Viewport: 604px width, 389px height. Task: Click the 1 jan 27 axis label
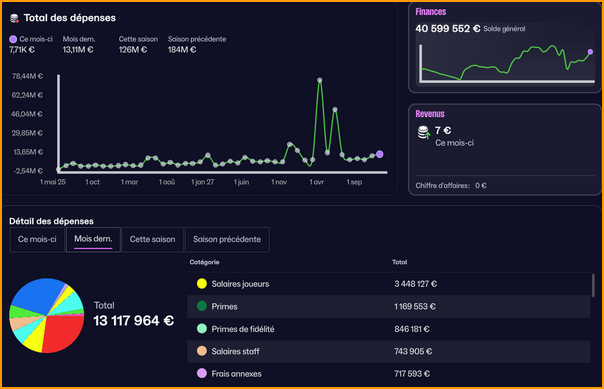coord(203,182)
